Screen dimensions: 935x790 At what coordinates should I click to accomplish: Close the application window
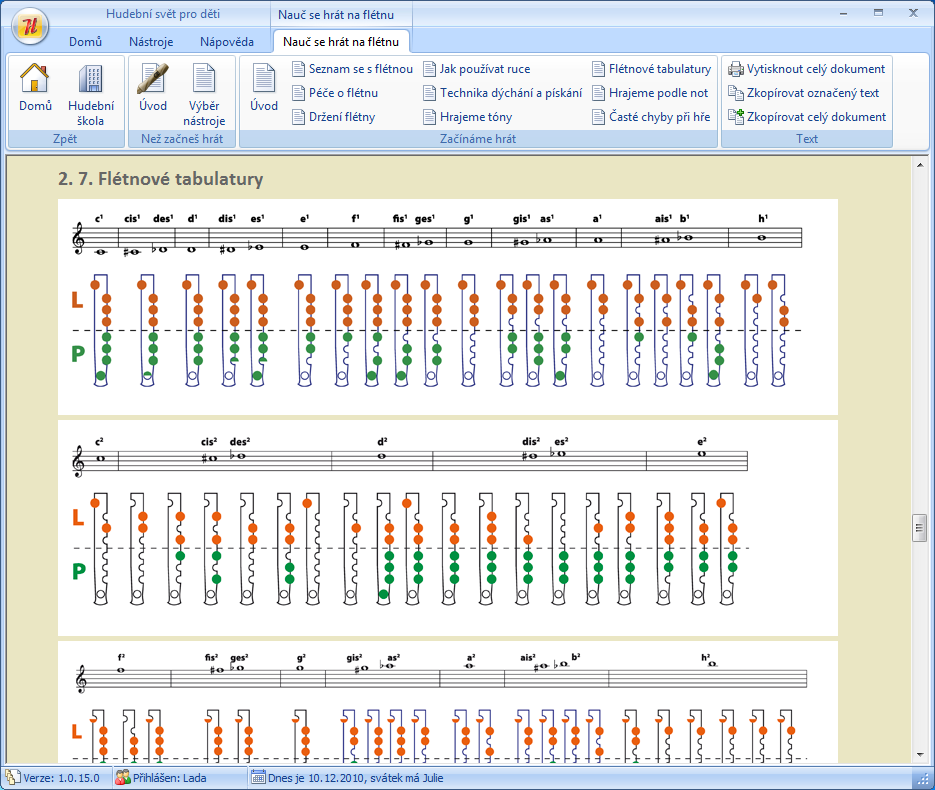click(x=913, y=13)
